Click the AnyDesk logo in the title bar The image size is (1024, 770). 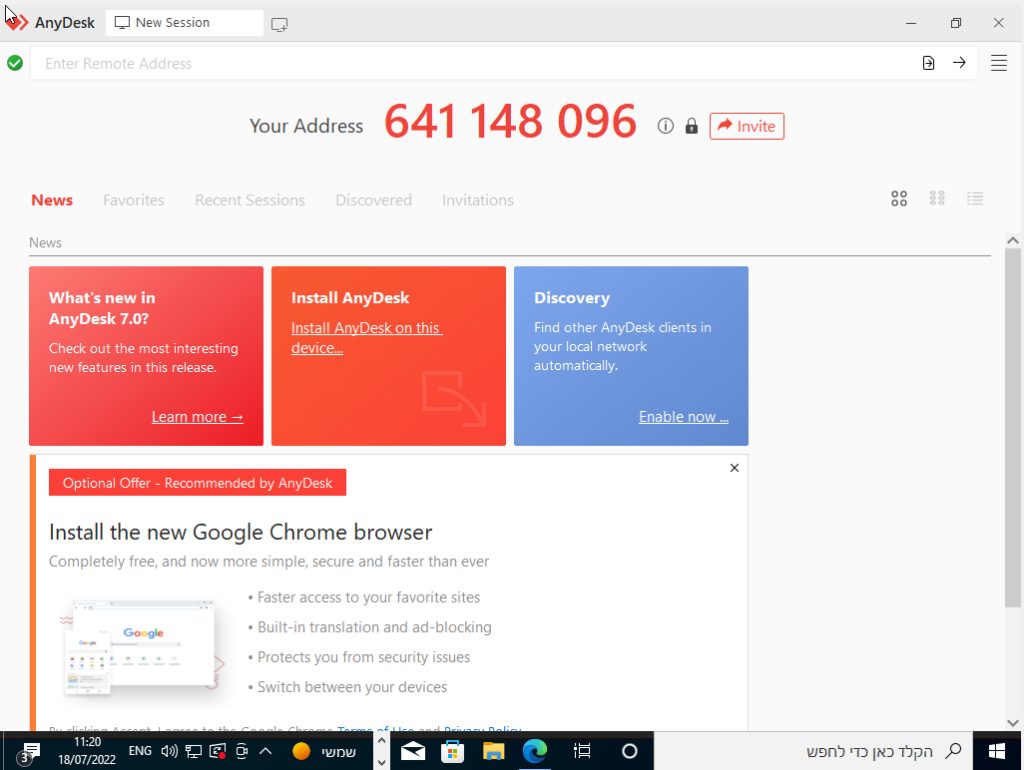point(17,22)
